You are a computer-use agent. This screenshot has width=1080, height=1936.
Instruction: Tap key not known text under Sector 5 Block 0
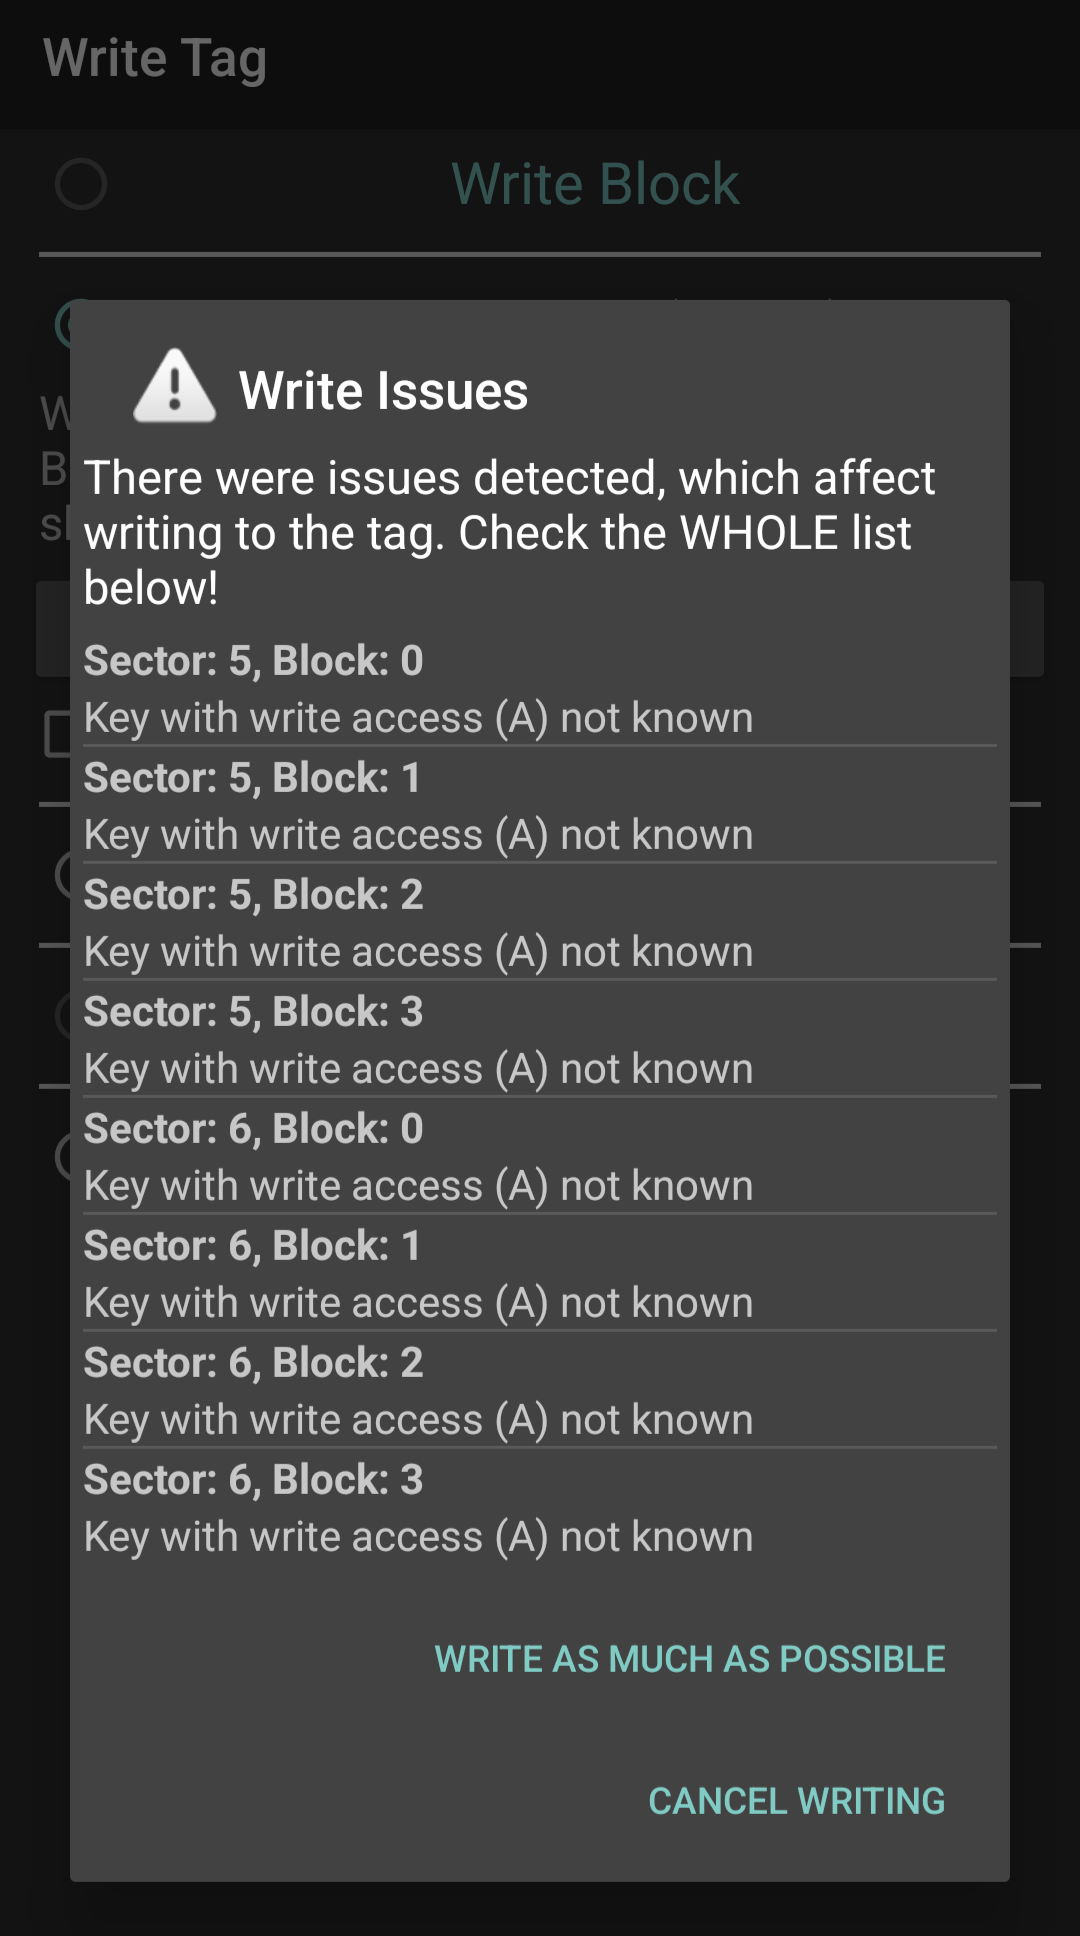pos(418,718)
